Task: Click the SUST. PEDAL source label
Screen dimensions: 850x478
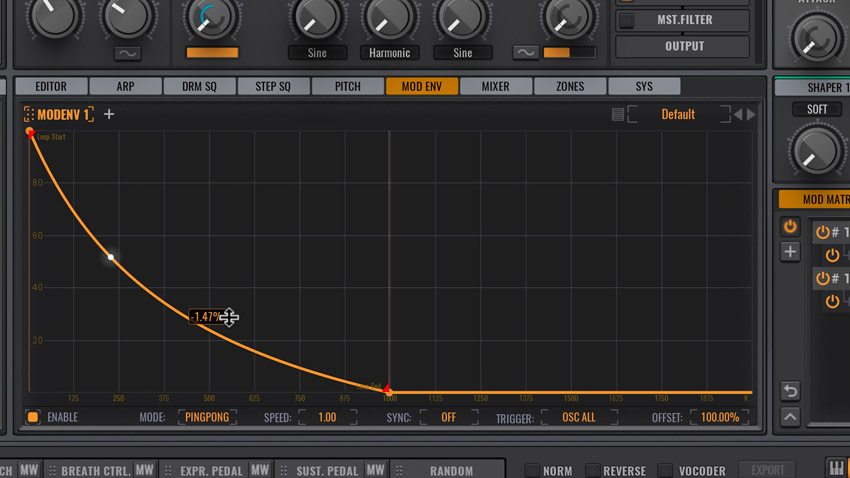Action: pyautogui.click(x=327, y=470)
